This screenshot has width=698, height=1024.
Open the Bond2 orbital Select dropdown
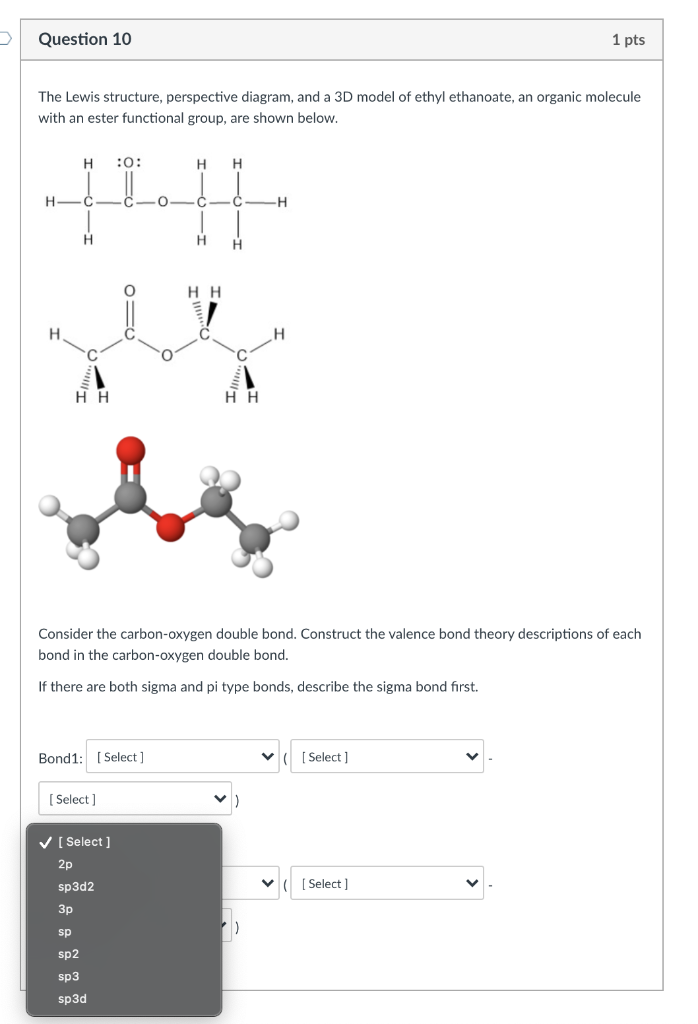click(x=250, y=883)
